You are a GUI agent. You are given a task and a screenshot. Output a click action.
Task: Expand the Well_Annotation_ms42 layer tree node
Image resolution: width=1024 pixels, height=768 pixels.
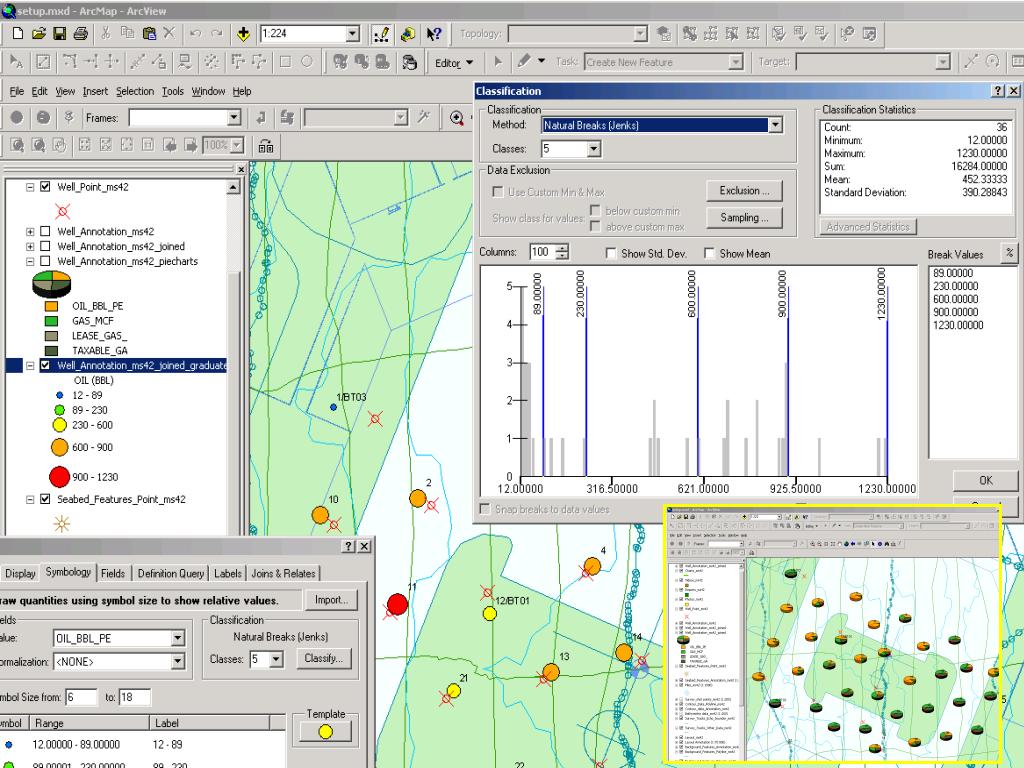tap(30, 232)
